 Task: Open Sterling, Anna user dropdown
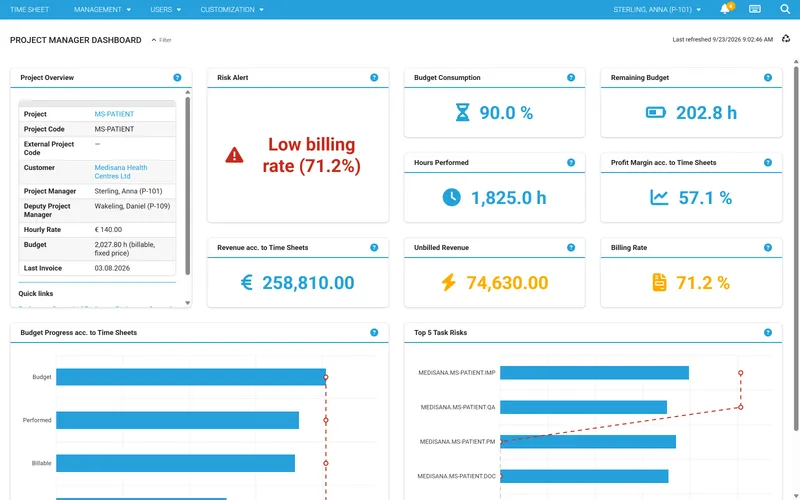[657, 9]
